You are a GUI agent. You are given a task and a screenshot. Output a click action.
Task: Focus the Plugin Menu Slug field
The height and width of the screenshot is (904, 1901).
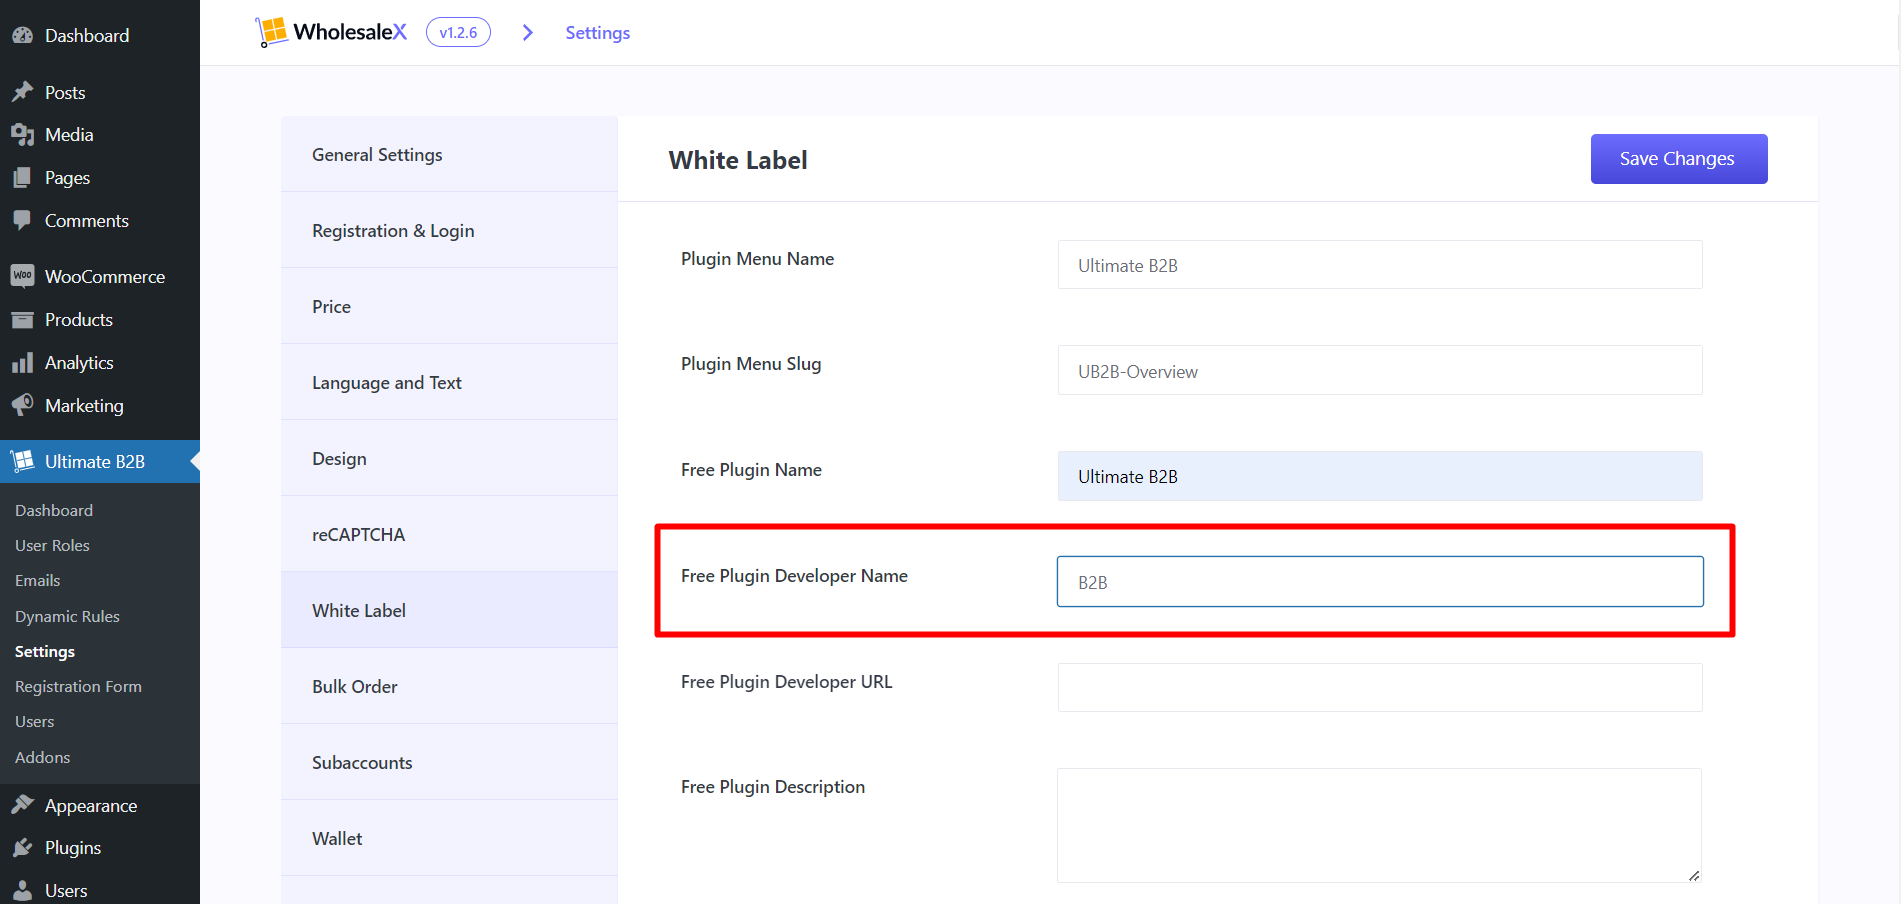pos(1380,371)
